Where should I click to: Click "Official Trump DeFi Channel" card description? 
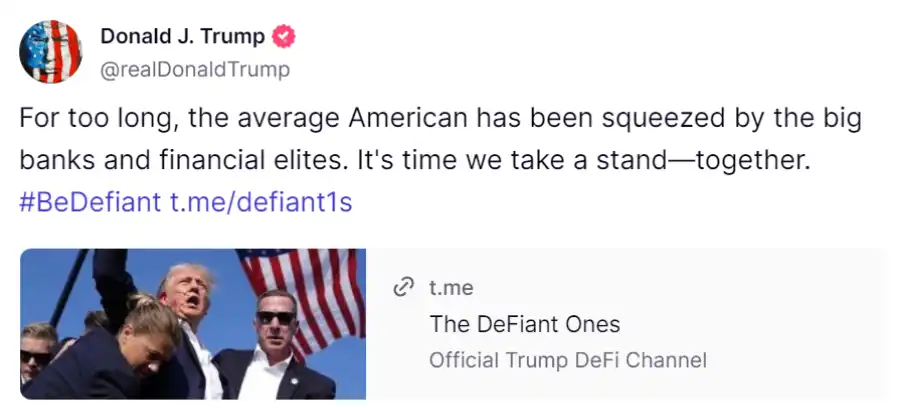coord(567,360)
